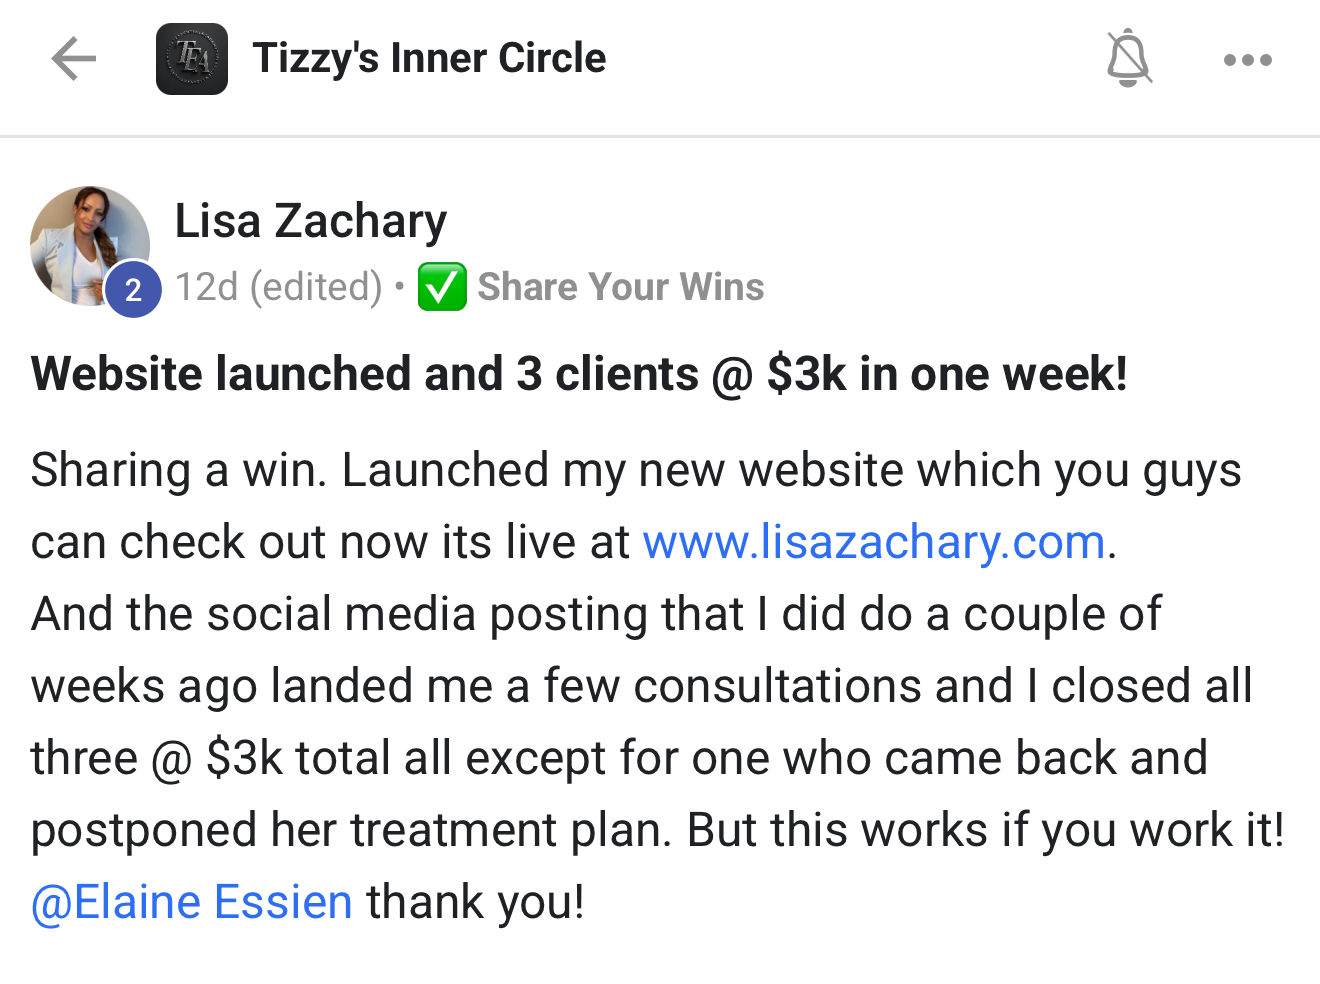Tap the @Elaine Essien mention
The width and height of the screenshot is (1320, 984).
click(191, 902)
